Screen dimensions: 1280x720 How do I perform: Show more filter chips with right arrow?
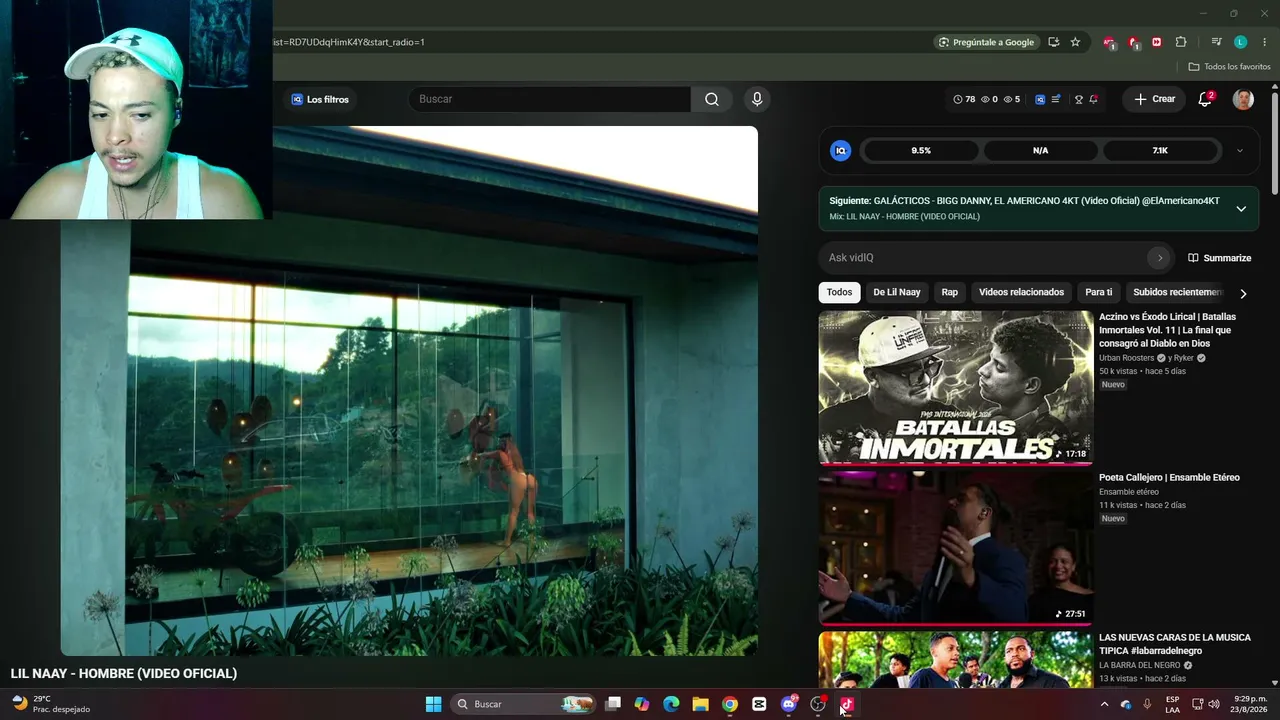[1243, 293]
